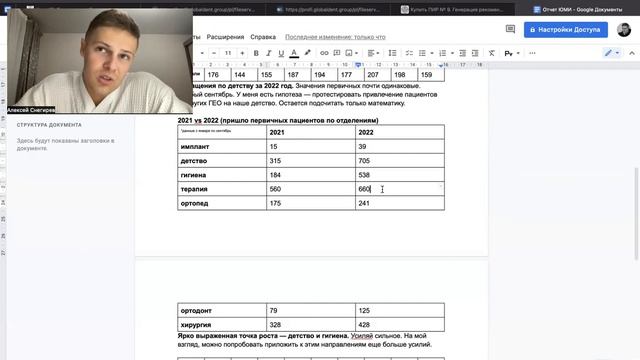
Task: Create a checklist from the toolbar
Action: pos(409,53)
